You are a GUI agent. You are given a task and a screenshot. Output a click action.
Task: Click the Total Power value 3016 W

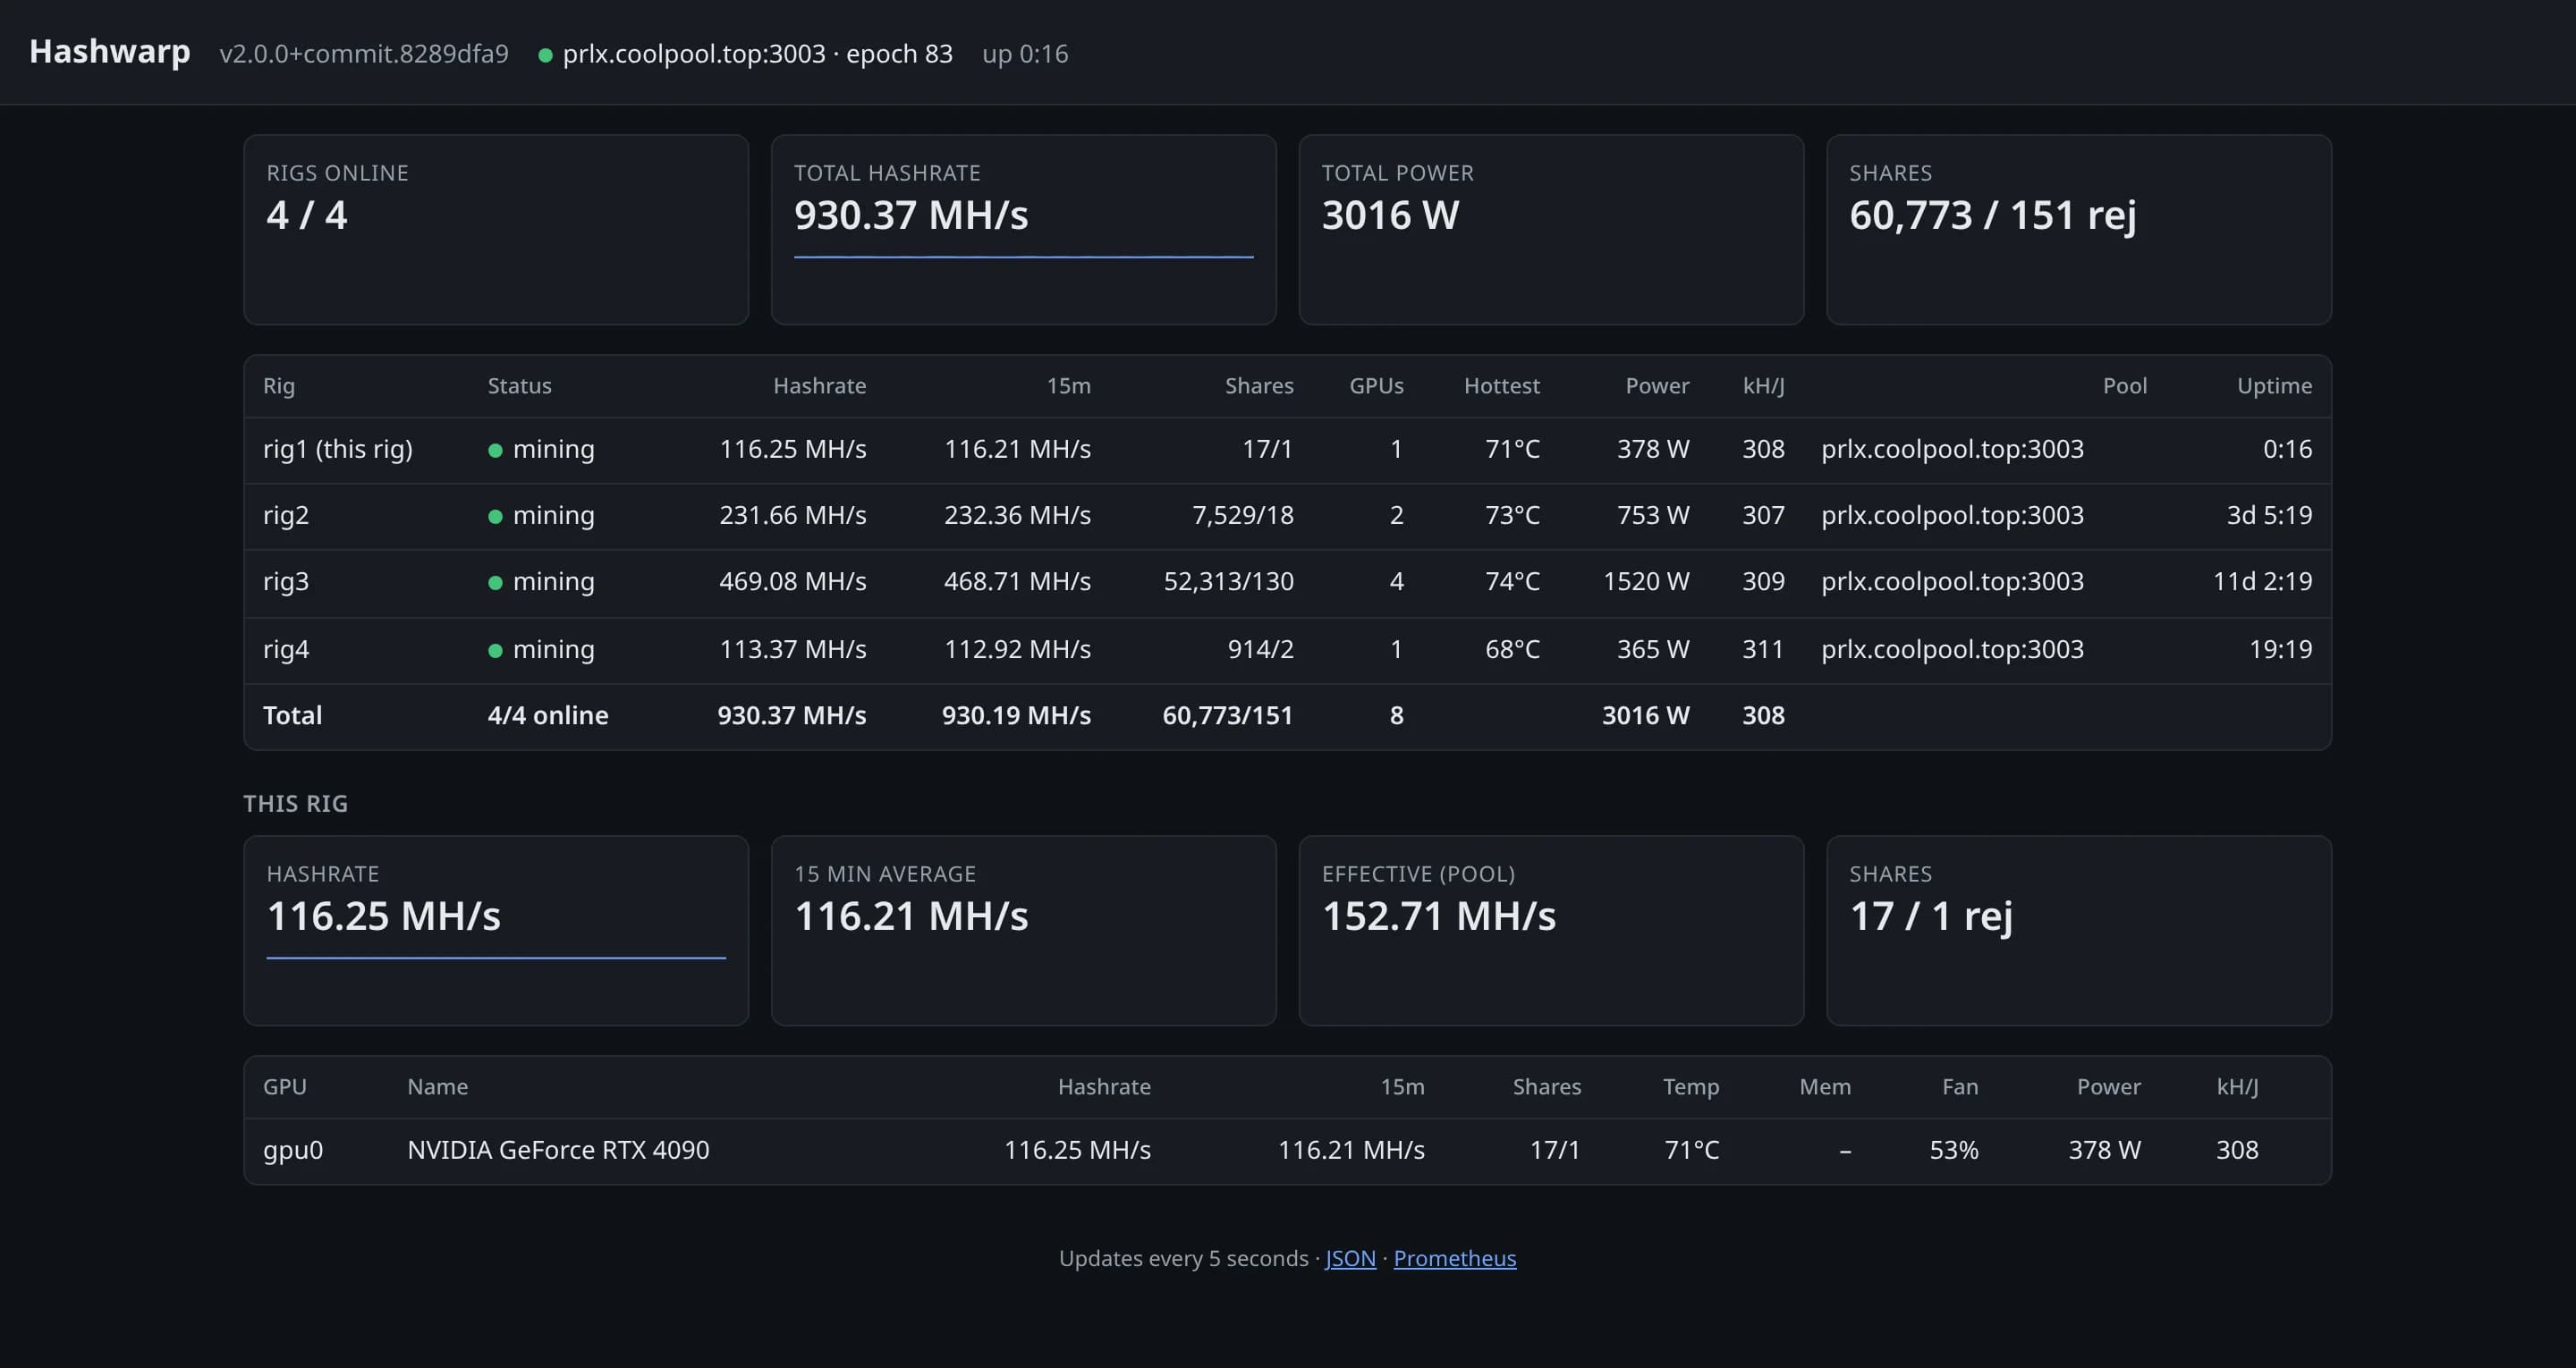pos(1390,215)
